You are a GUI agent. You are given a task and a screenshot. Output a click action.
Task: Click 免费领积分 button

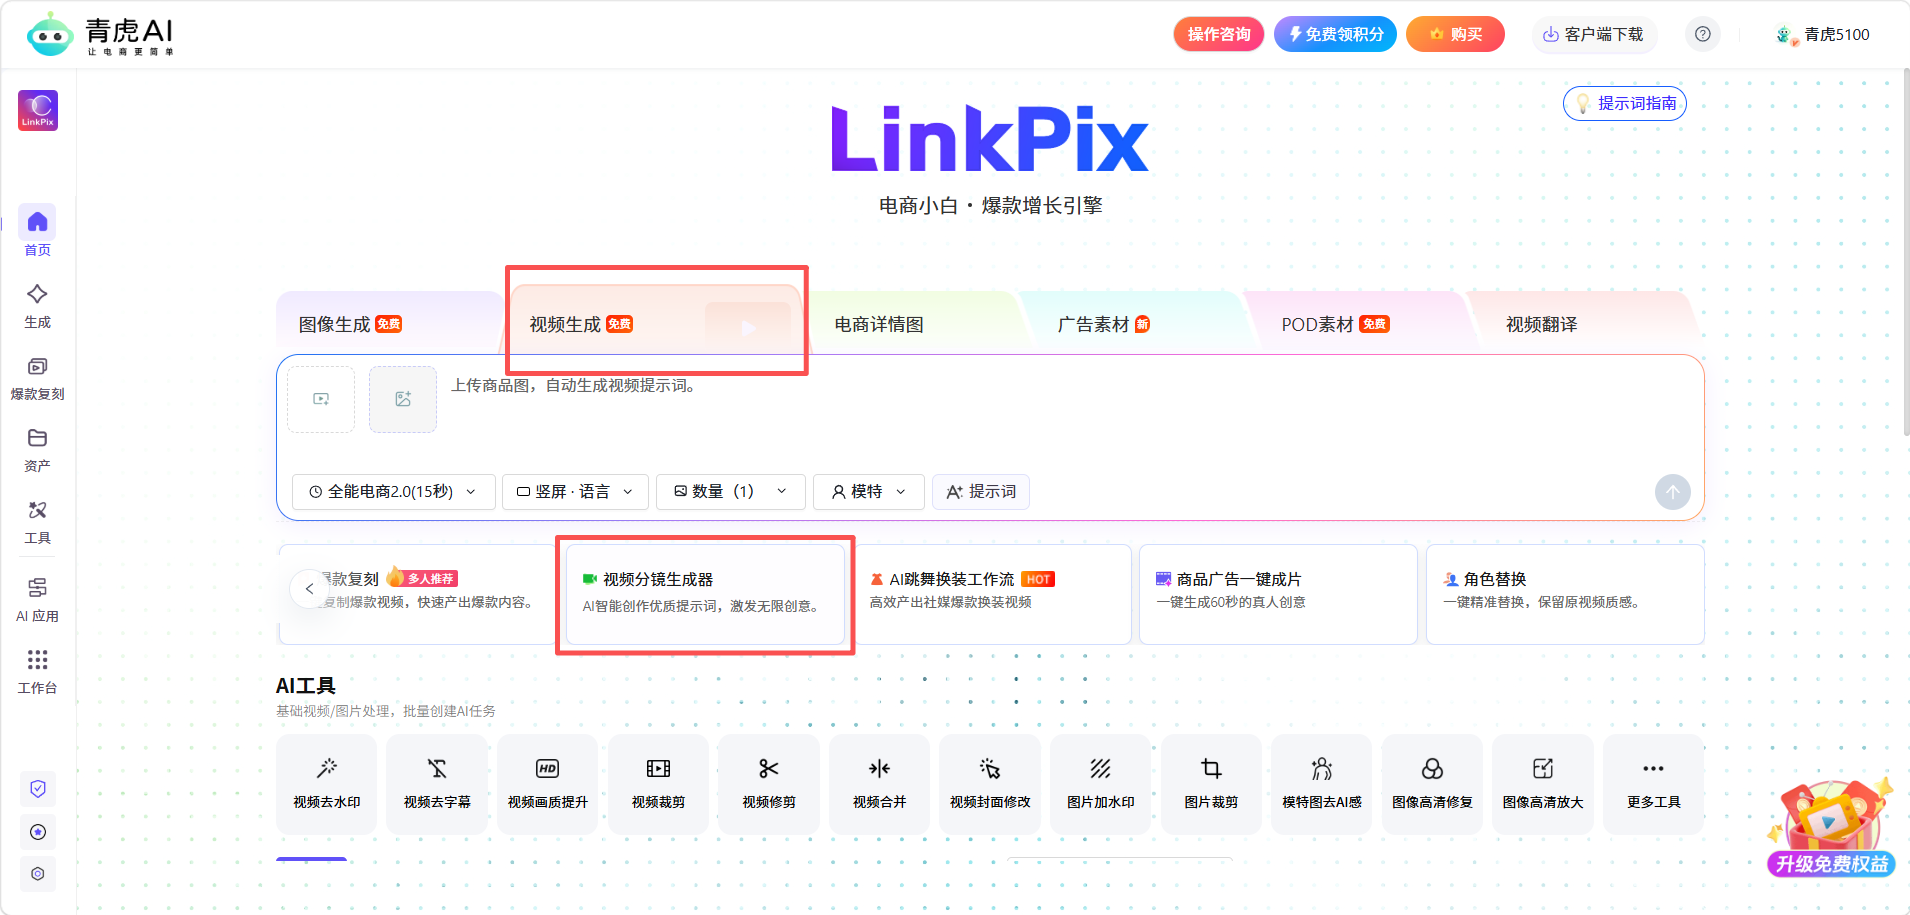pos(1335,34)
